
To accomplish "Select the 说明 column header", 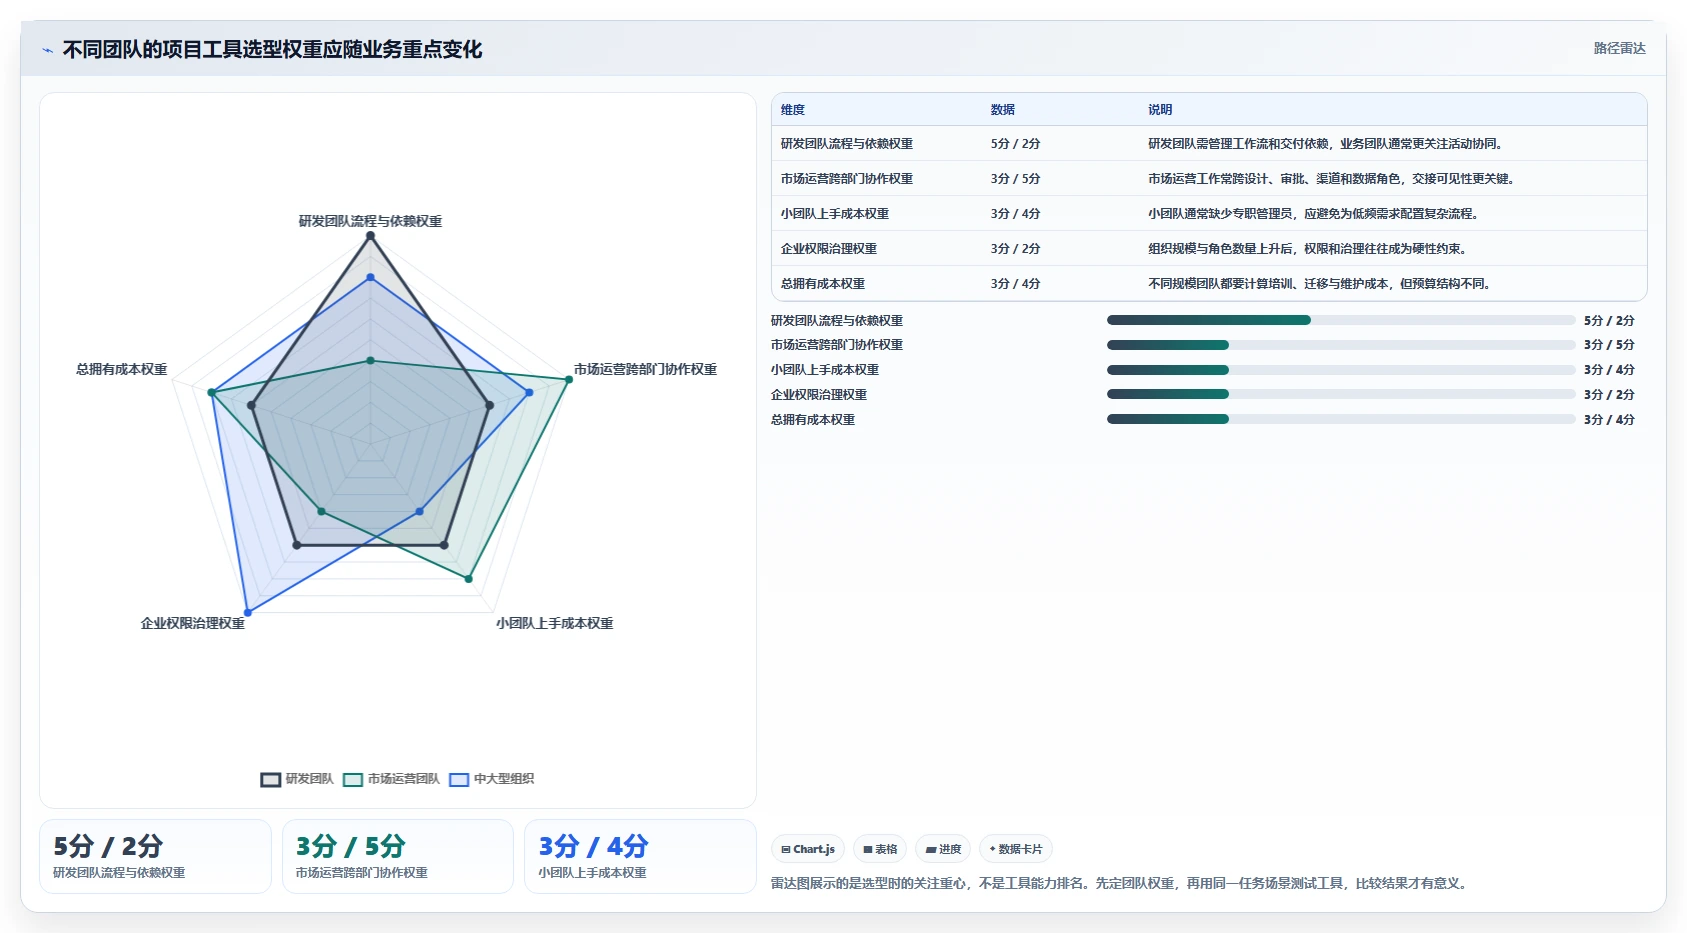I will click(x=1160, y=110).
